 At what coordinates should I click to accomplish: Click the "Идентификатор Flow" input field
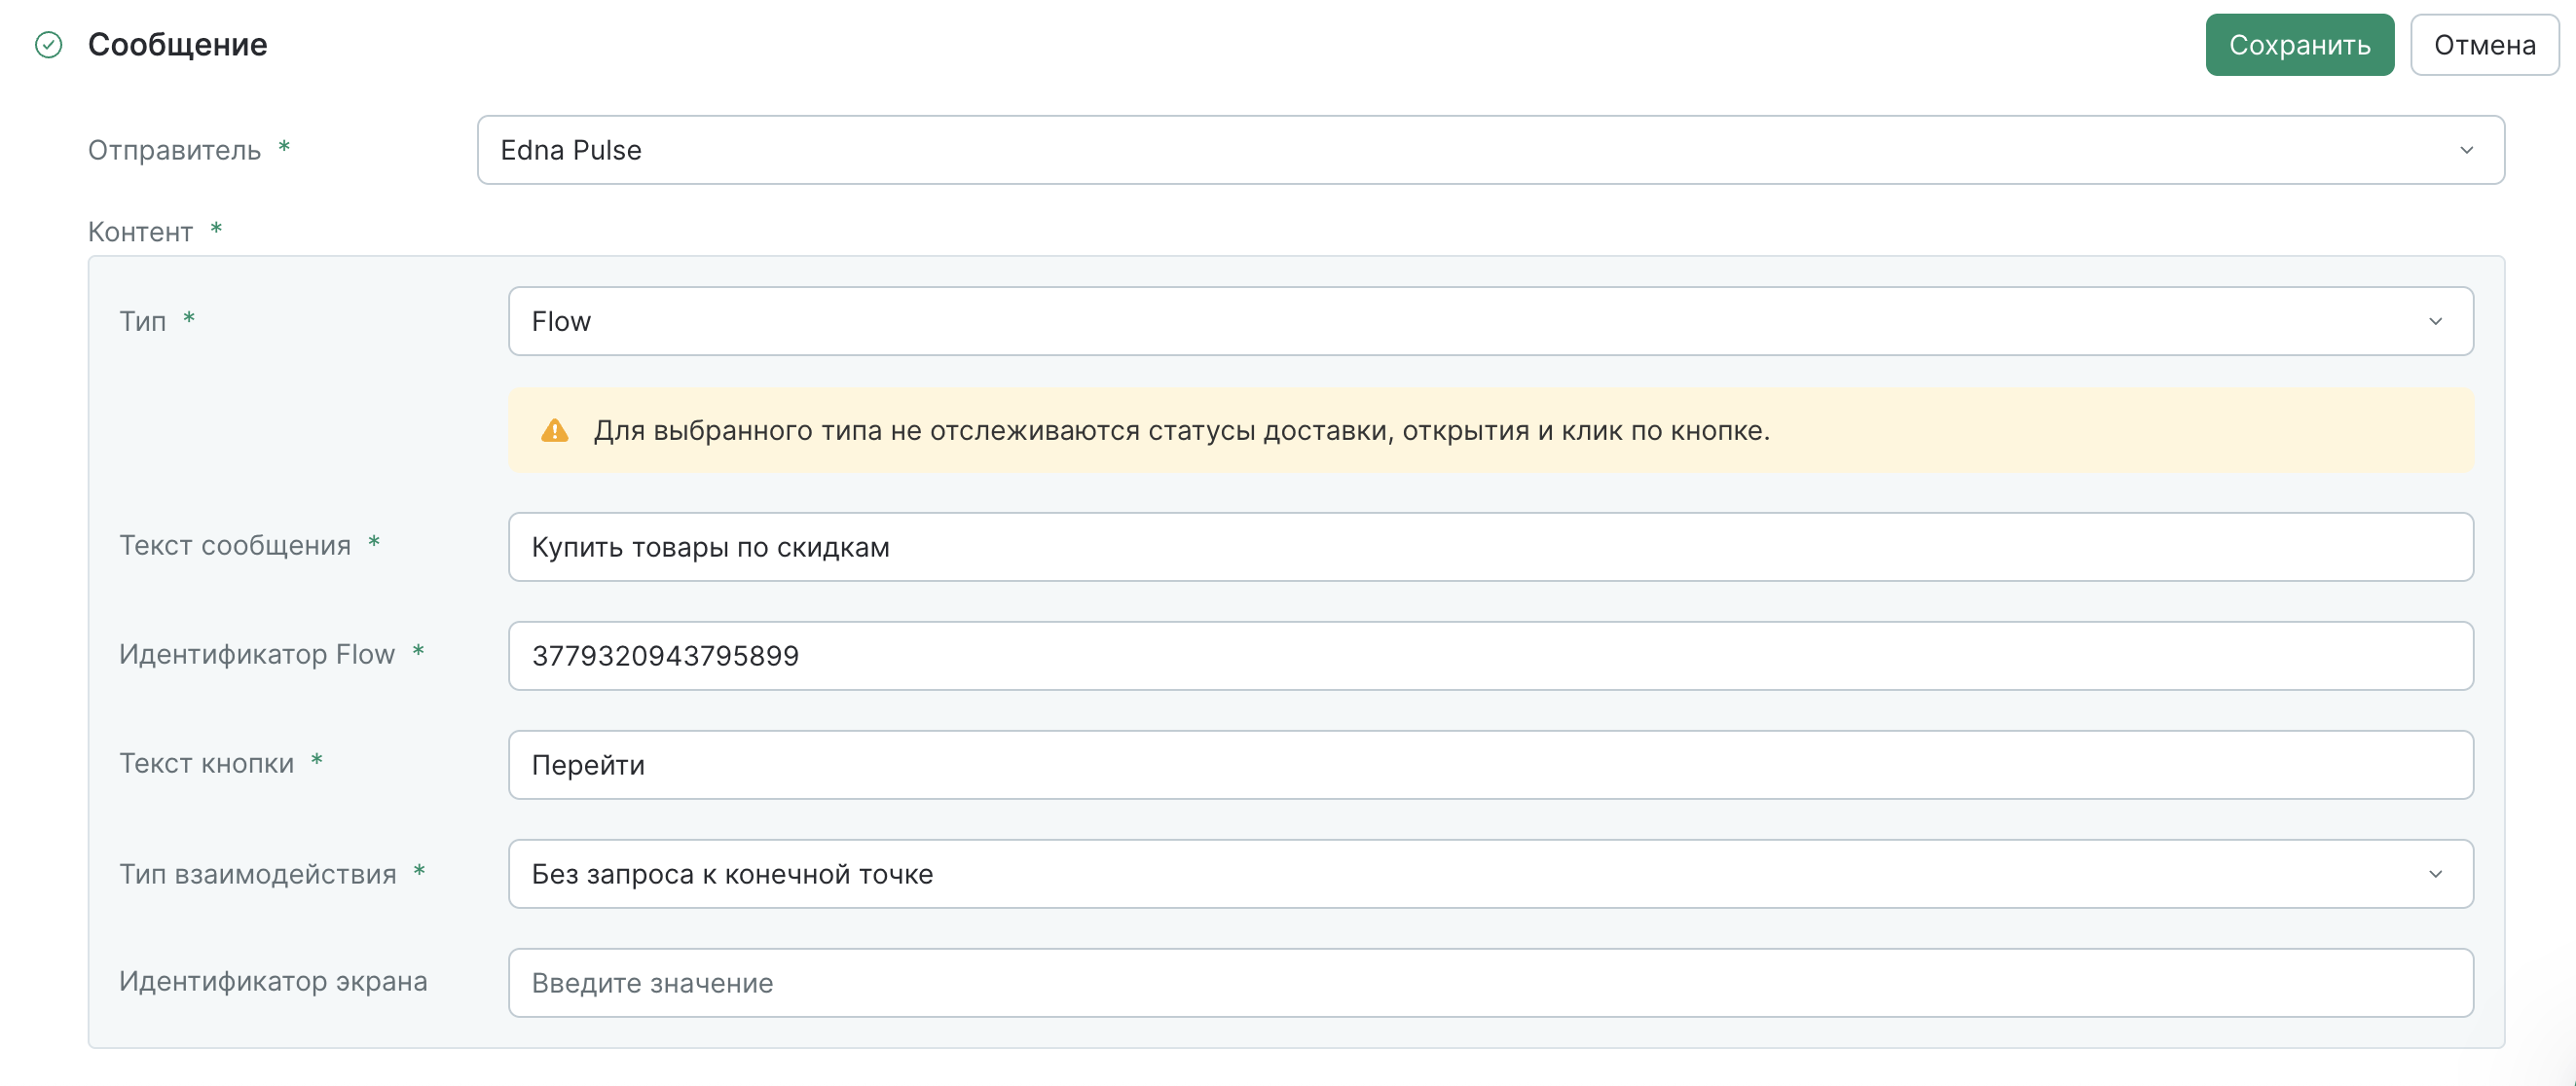(1490, 655)
